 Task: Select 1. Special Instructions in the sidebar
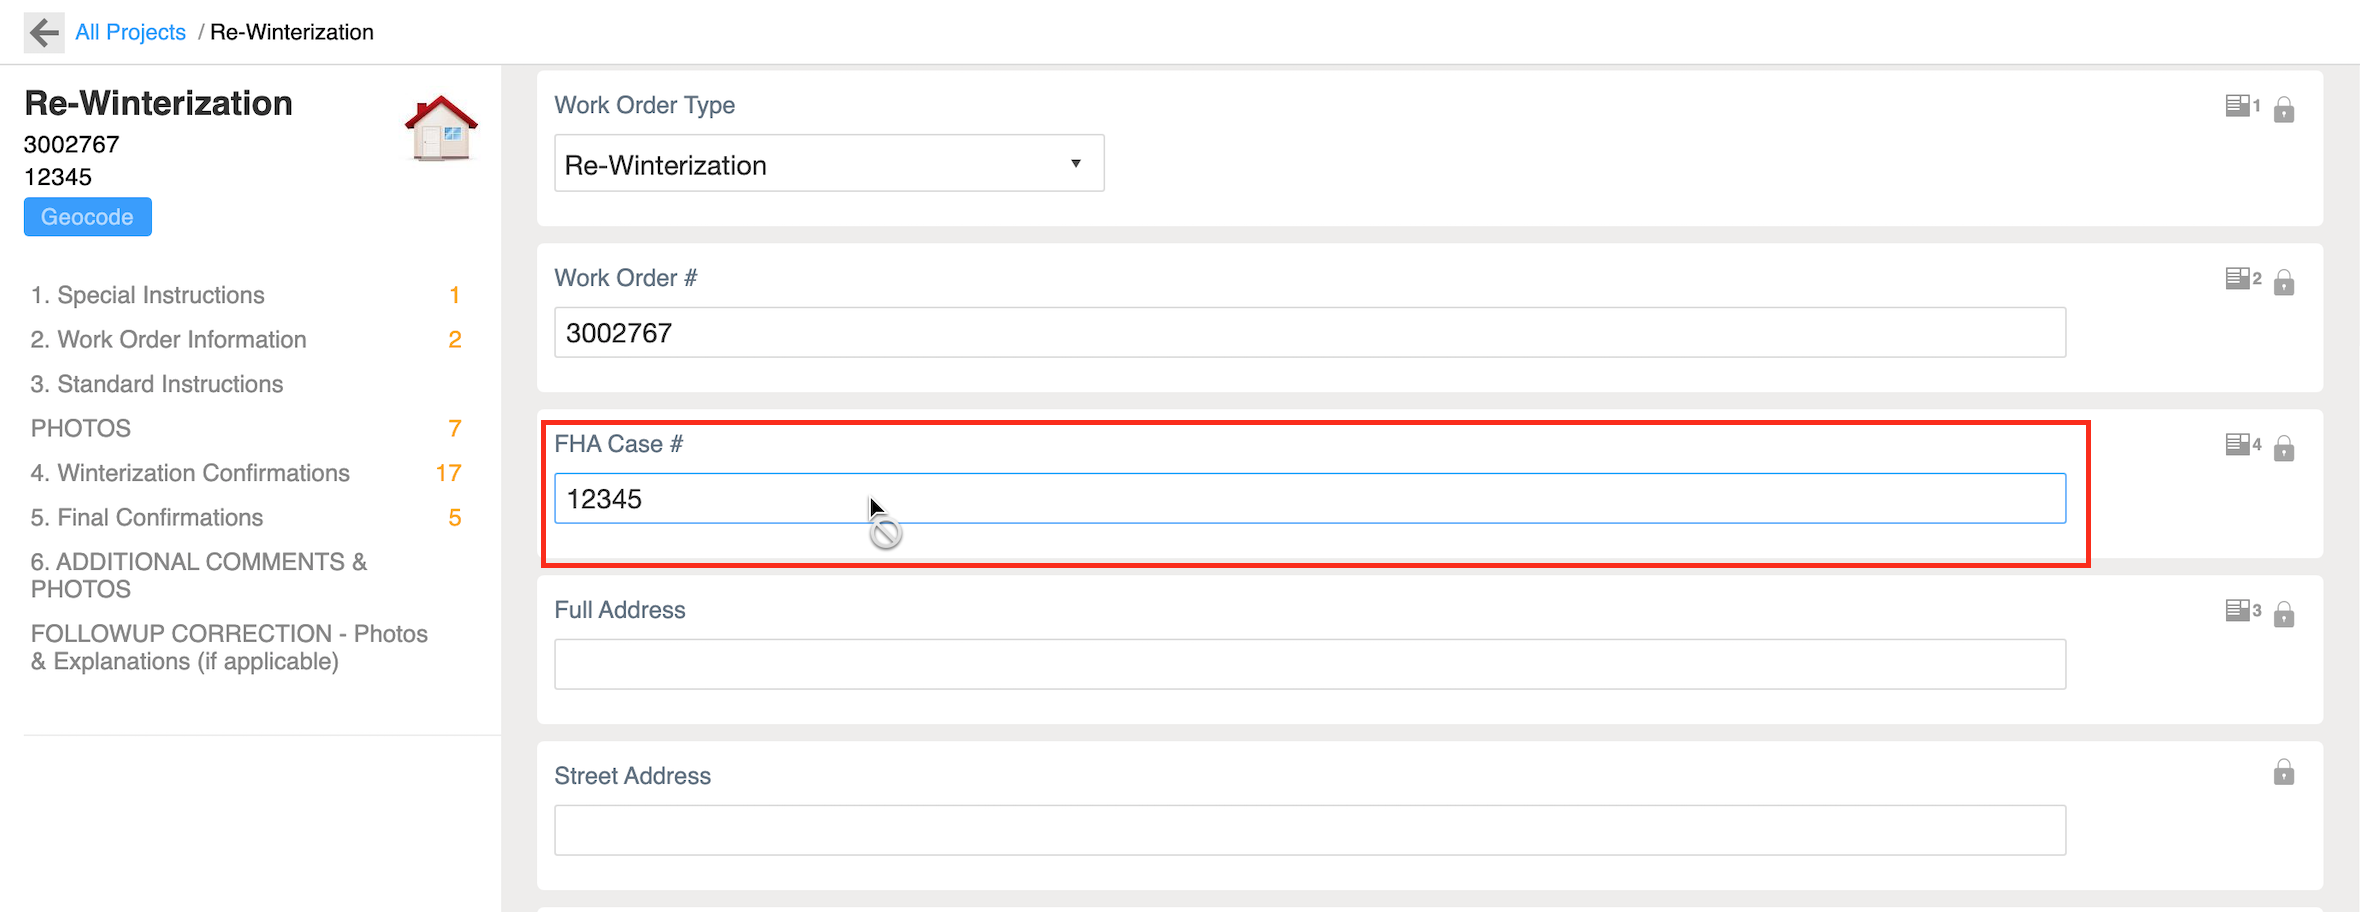tap(147, 294)
